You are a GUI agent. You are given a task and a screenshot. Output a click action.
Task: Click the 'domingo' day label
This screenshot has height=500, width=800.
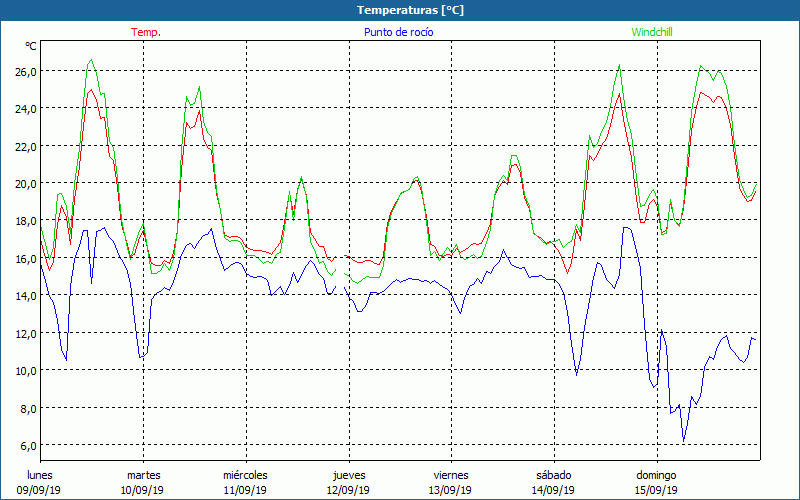(656, 476)
